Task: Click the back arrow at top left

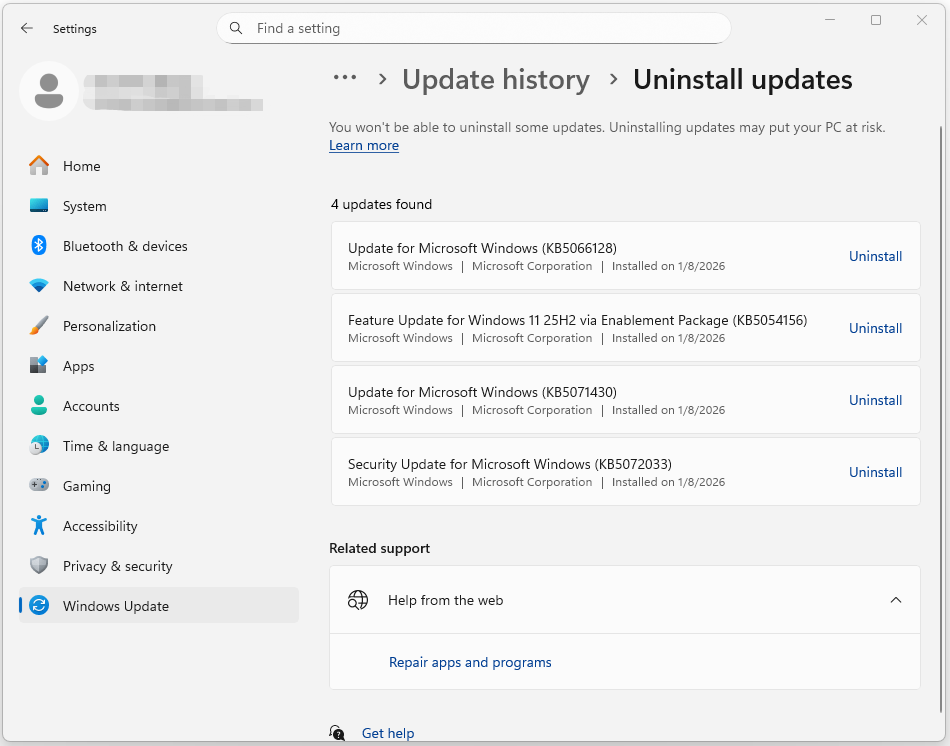Action: point(26,28)
